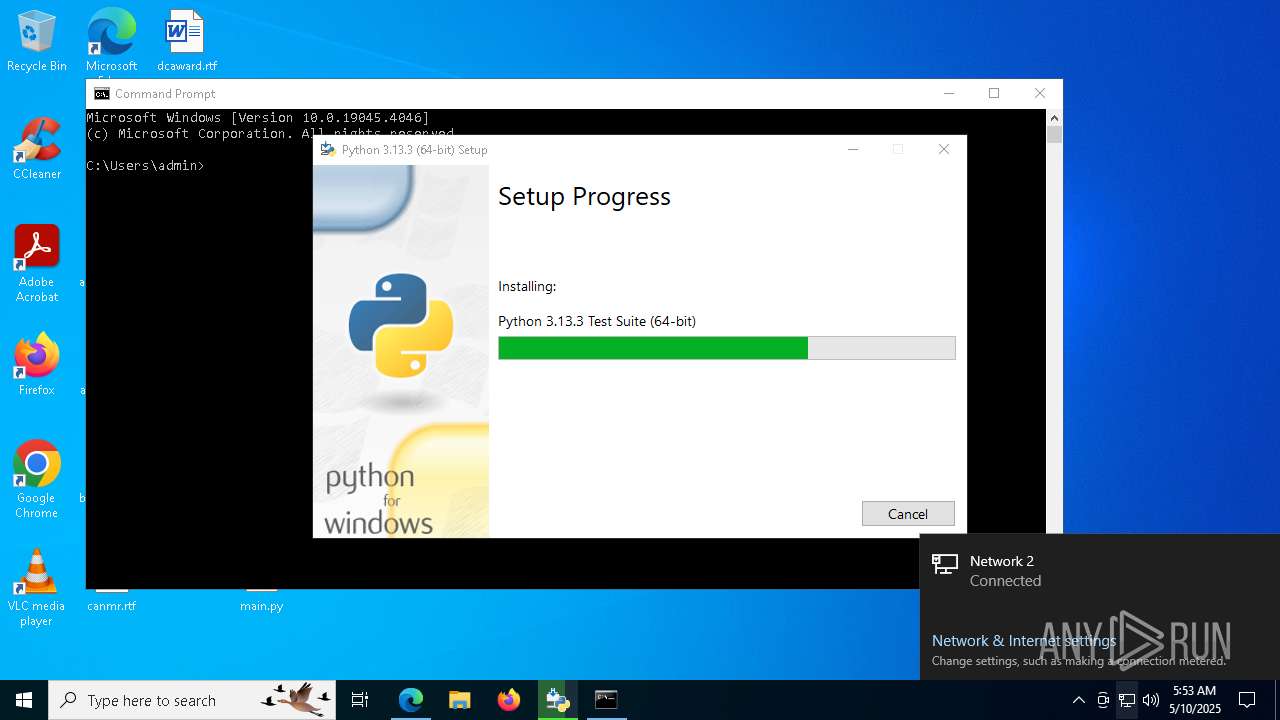Show hidden system tray icons
Viewport: 1280px width, 720px height.
point(1078,700)
